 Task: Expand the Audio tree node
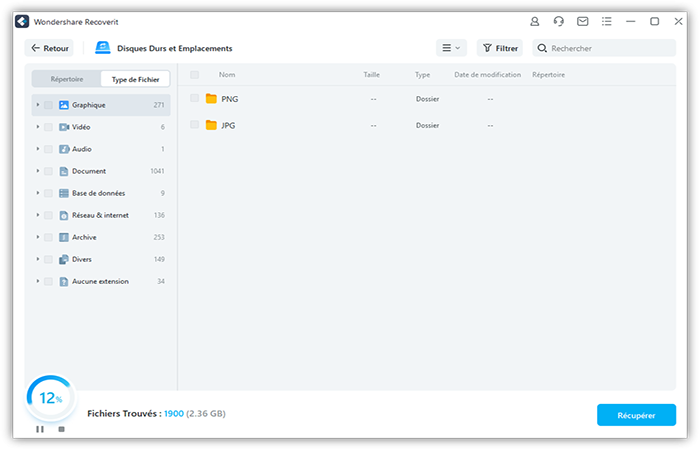[38, 149]
